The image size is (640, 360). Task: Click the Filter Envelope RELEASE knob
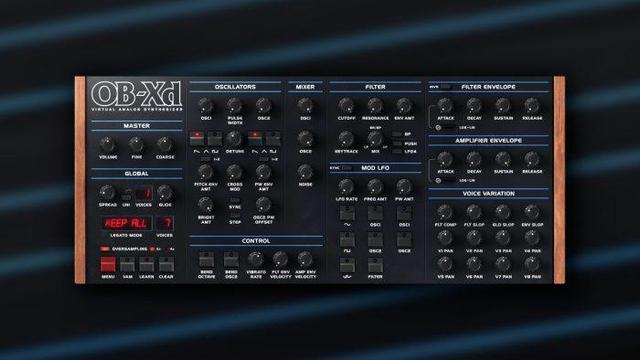532,106
